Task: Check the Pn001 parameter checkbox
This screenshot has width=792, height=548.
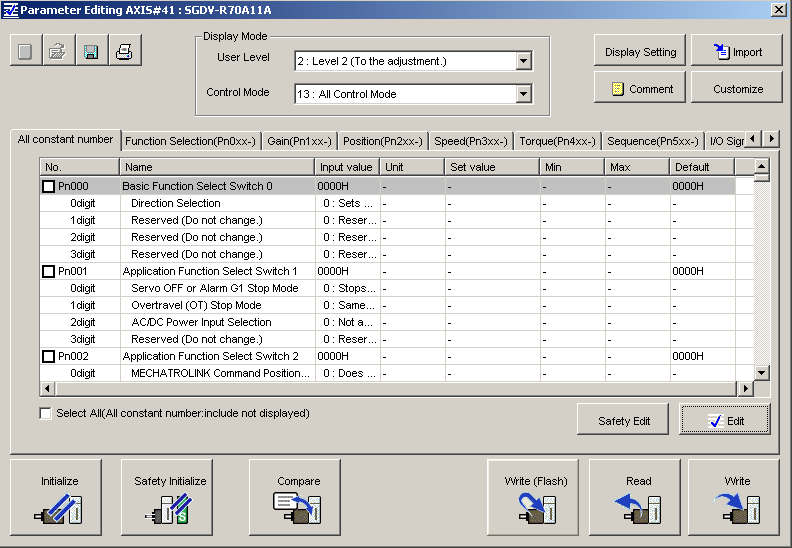Action: (48, 271)
